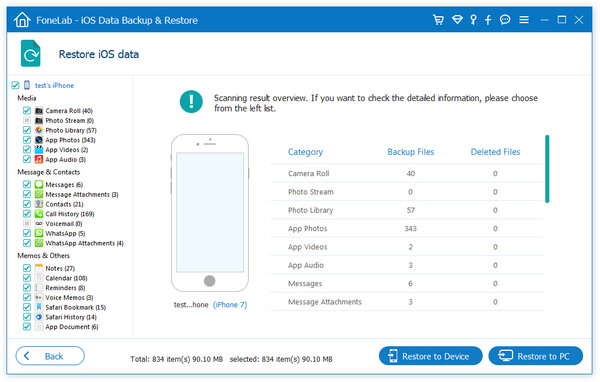Open the hamburger menu icon
Screen dimensions: 600x382
tap(524, 20)
